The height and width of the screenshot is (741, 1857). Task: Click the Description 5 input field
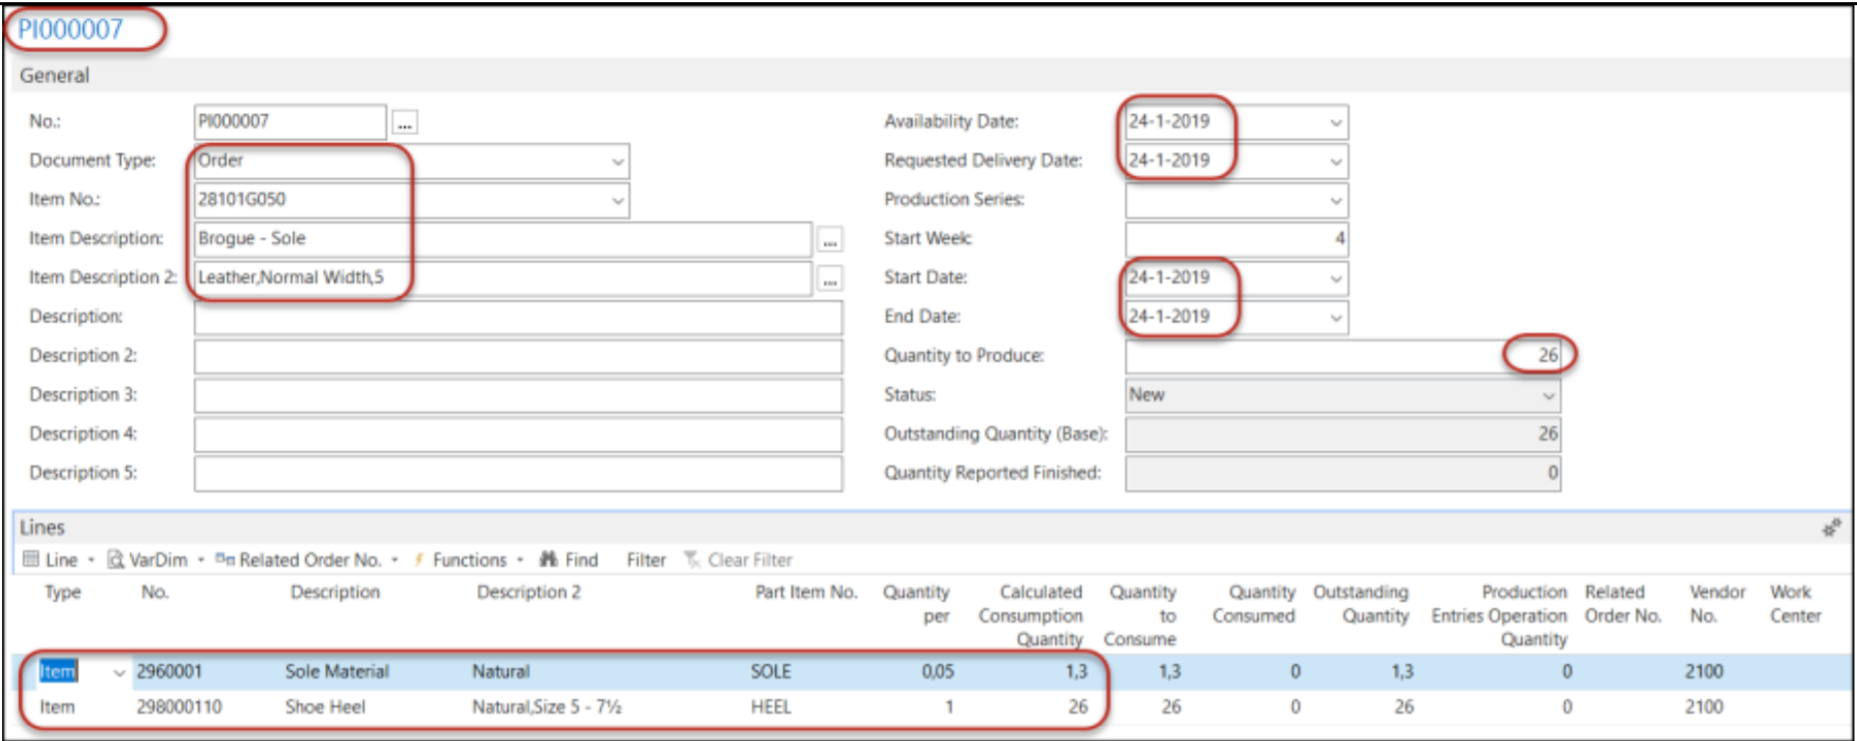(x=518, y=473)
